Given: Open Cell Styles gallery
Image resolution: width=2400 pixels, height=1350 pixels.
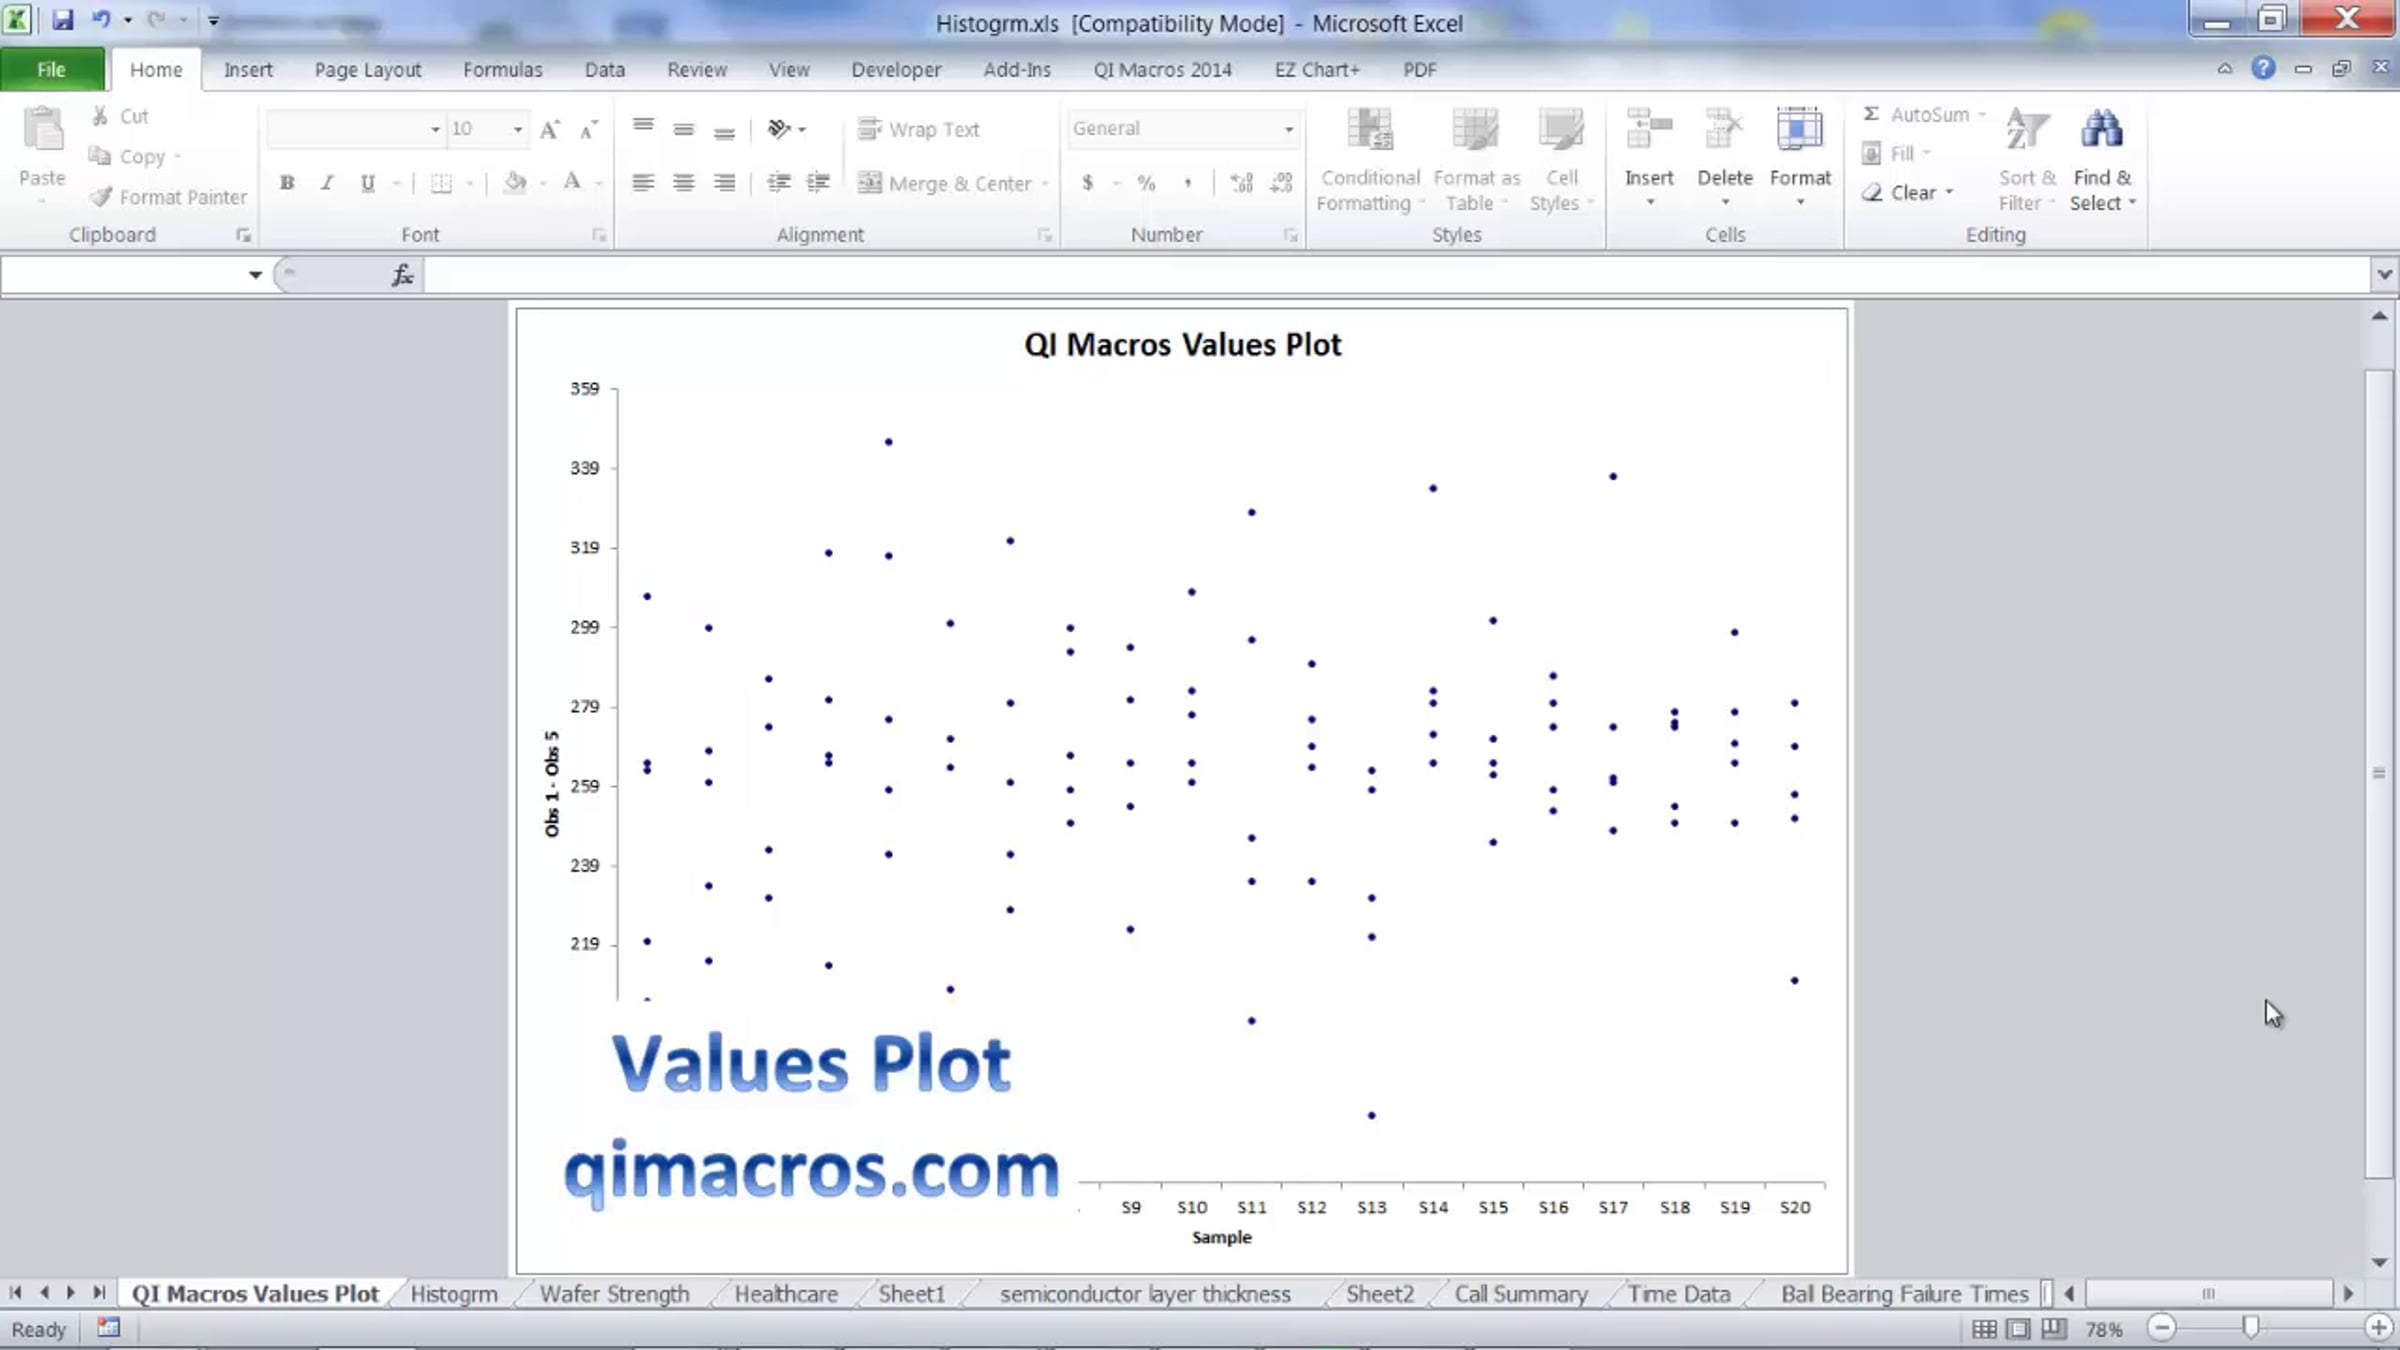Looking at the screenshot, I should pyautogui.click(x=1560, y=160).
